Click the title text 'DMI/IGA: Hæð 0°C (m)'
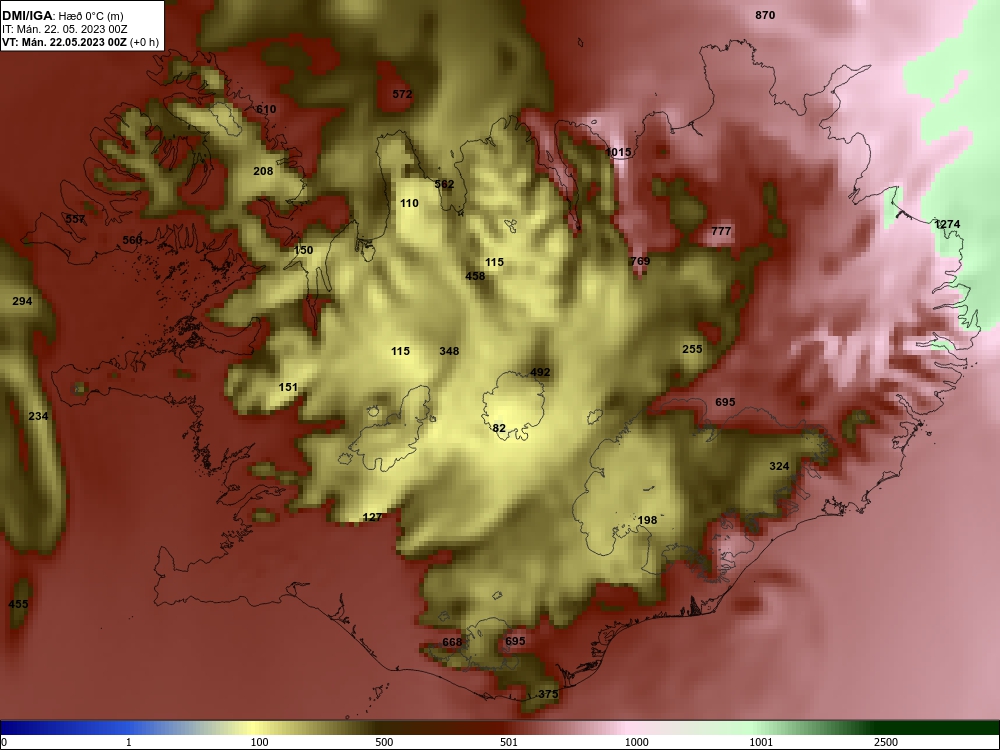 61,16
